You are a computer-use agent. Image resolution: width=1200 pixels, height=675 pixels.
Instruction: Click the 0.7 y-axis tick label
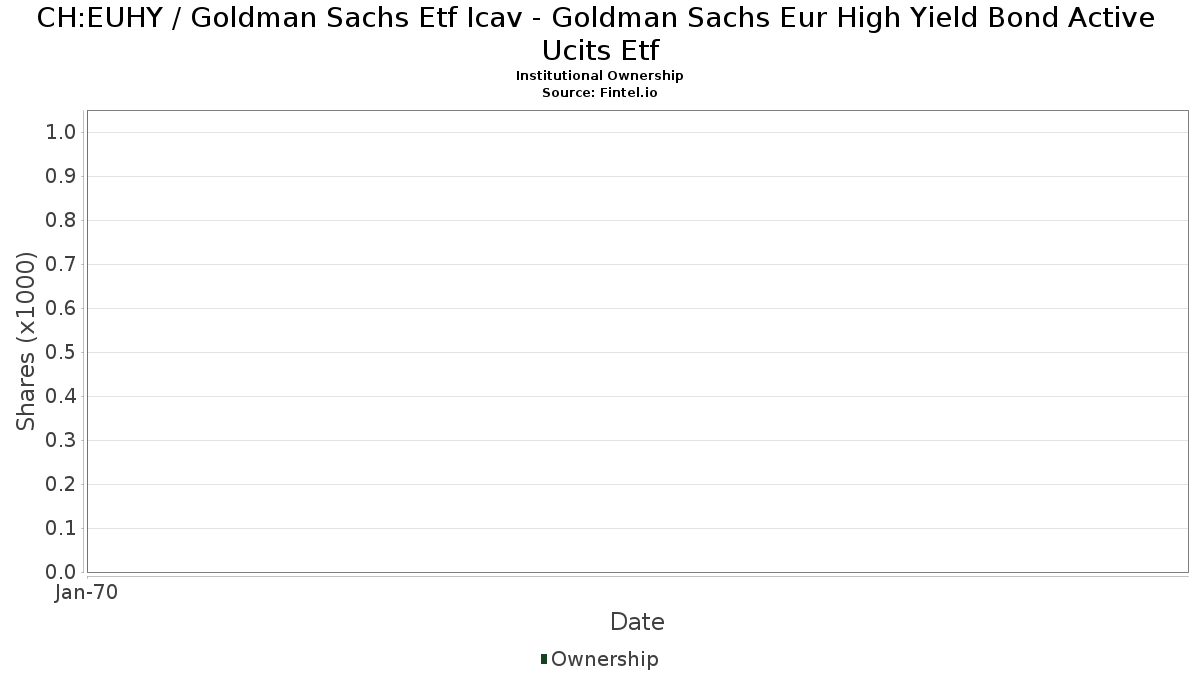click(x=62, y=264)
